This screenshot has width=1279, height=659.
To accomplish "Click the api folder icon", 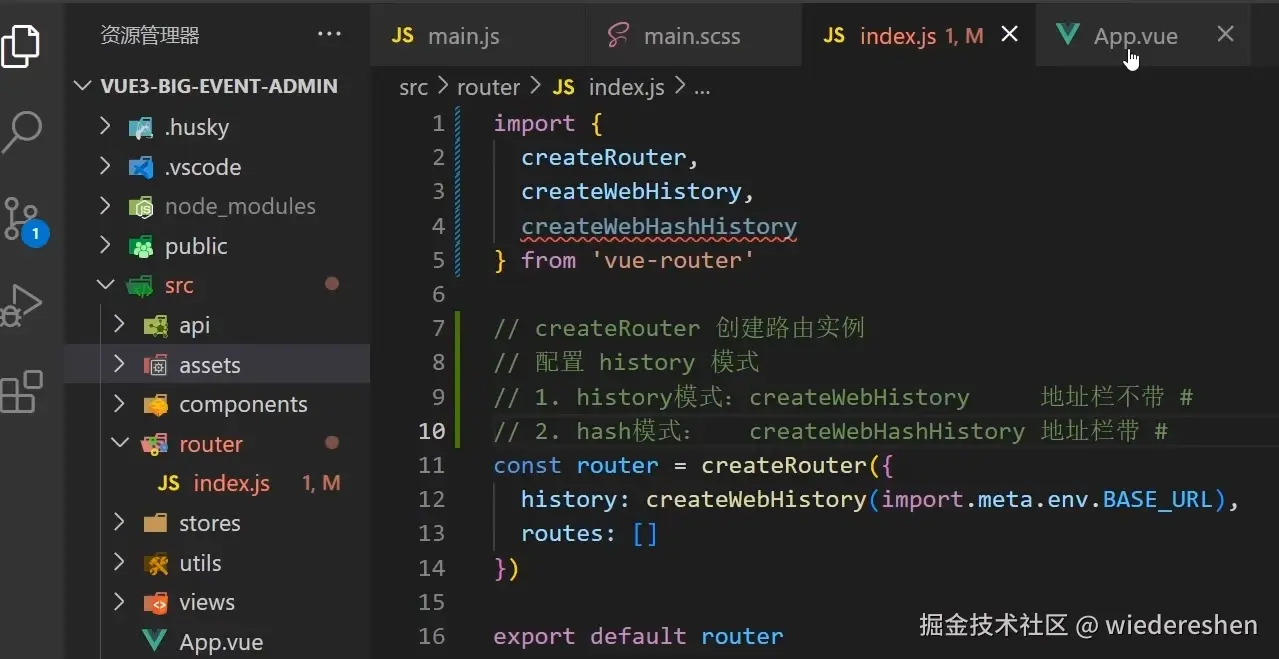I will coord(155,325).
